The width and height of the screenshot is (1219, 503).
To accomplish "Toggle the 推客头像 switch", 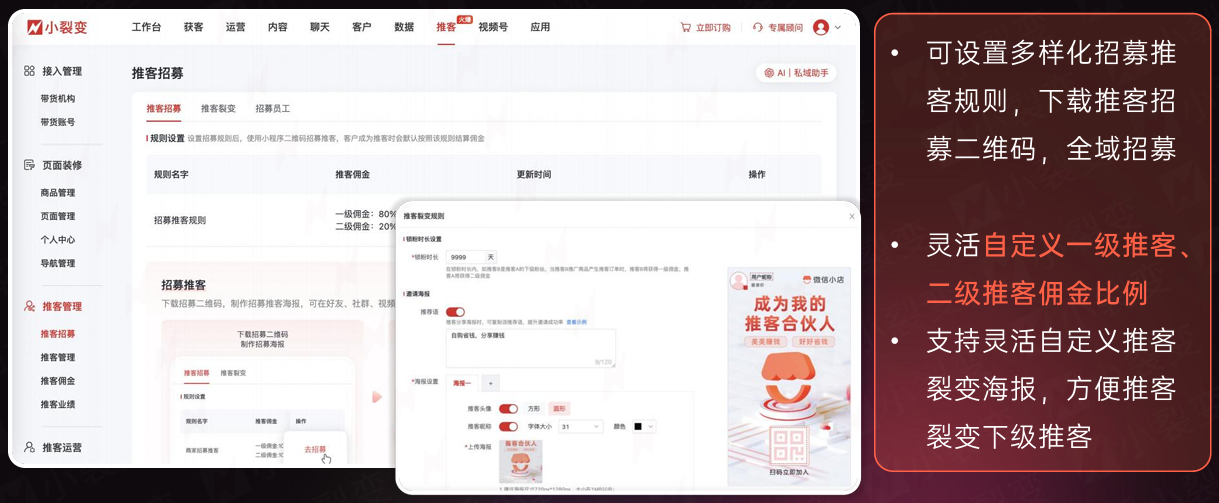I will click(x=508, y=409).
